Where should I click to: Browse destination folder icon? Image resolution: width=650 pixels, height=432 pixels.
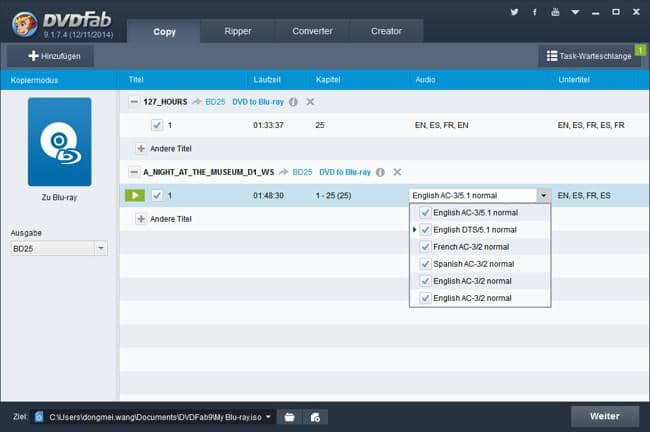coord(289,417)
